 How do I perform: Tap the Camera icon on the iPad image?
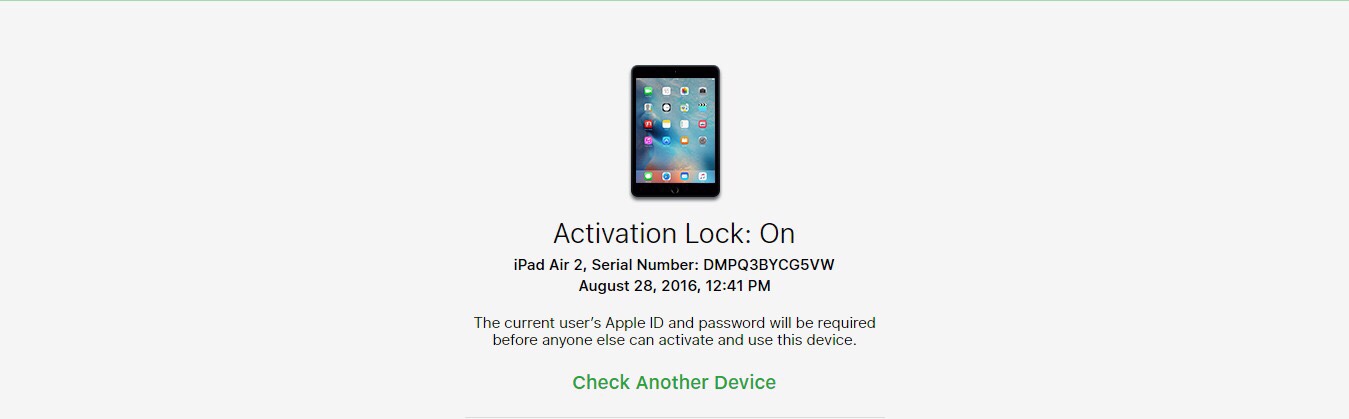click(x=703, y=91)
